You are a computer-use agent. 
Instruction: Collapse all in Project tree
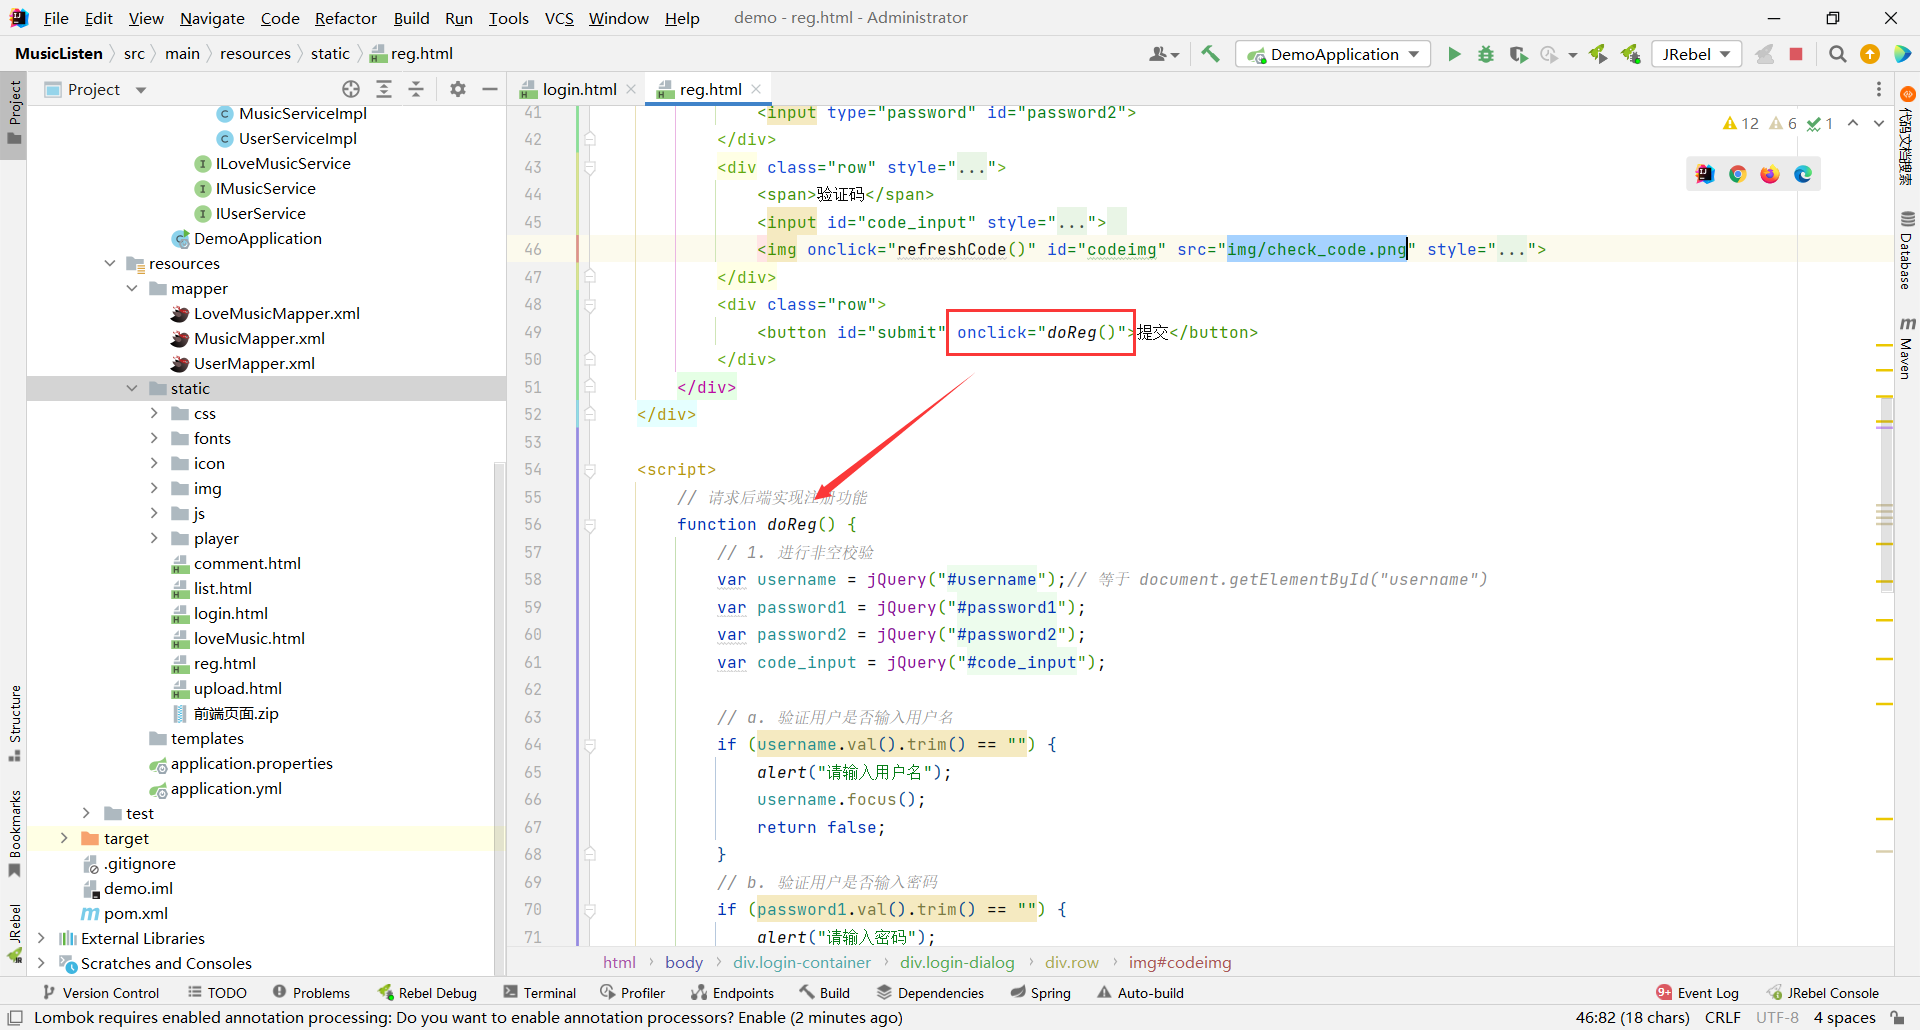click(416, 89)
